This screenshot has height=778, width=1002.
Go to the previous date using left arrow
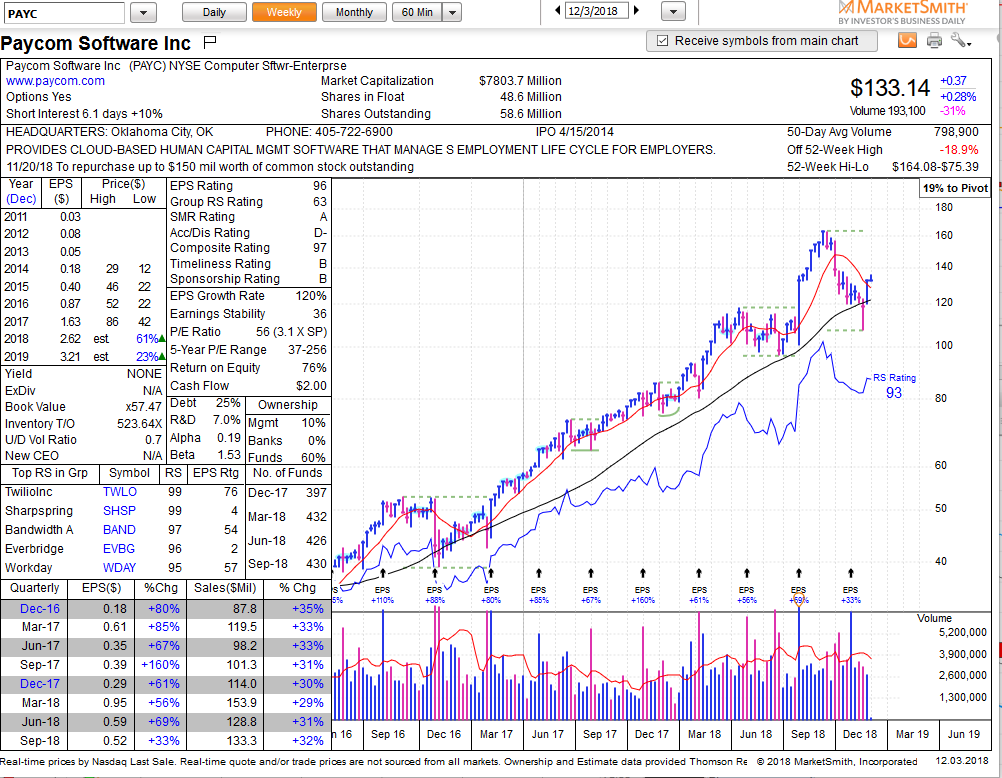(x=558, y=10)
